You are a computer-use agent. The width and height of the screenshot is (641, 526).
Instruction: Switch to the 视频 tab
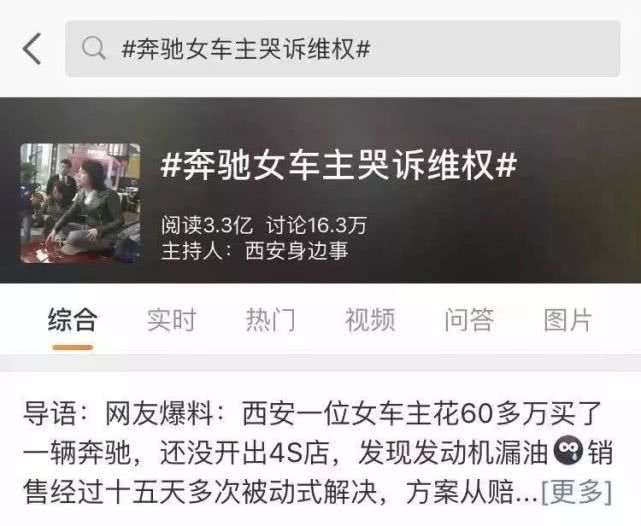(370, 320)
